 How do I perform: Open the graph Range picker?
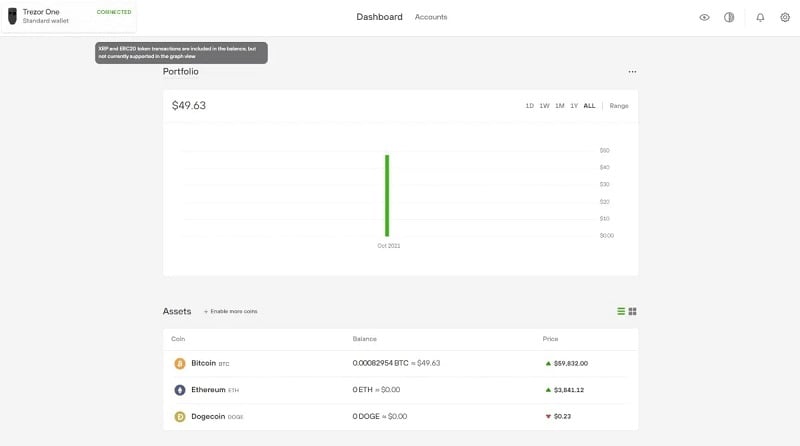619,106
